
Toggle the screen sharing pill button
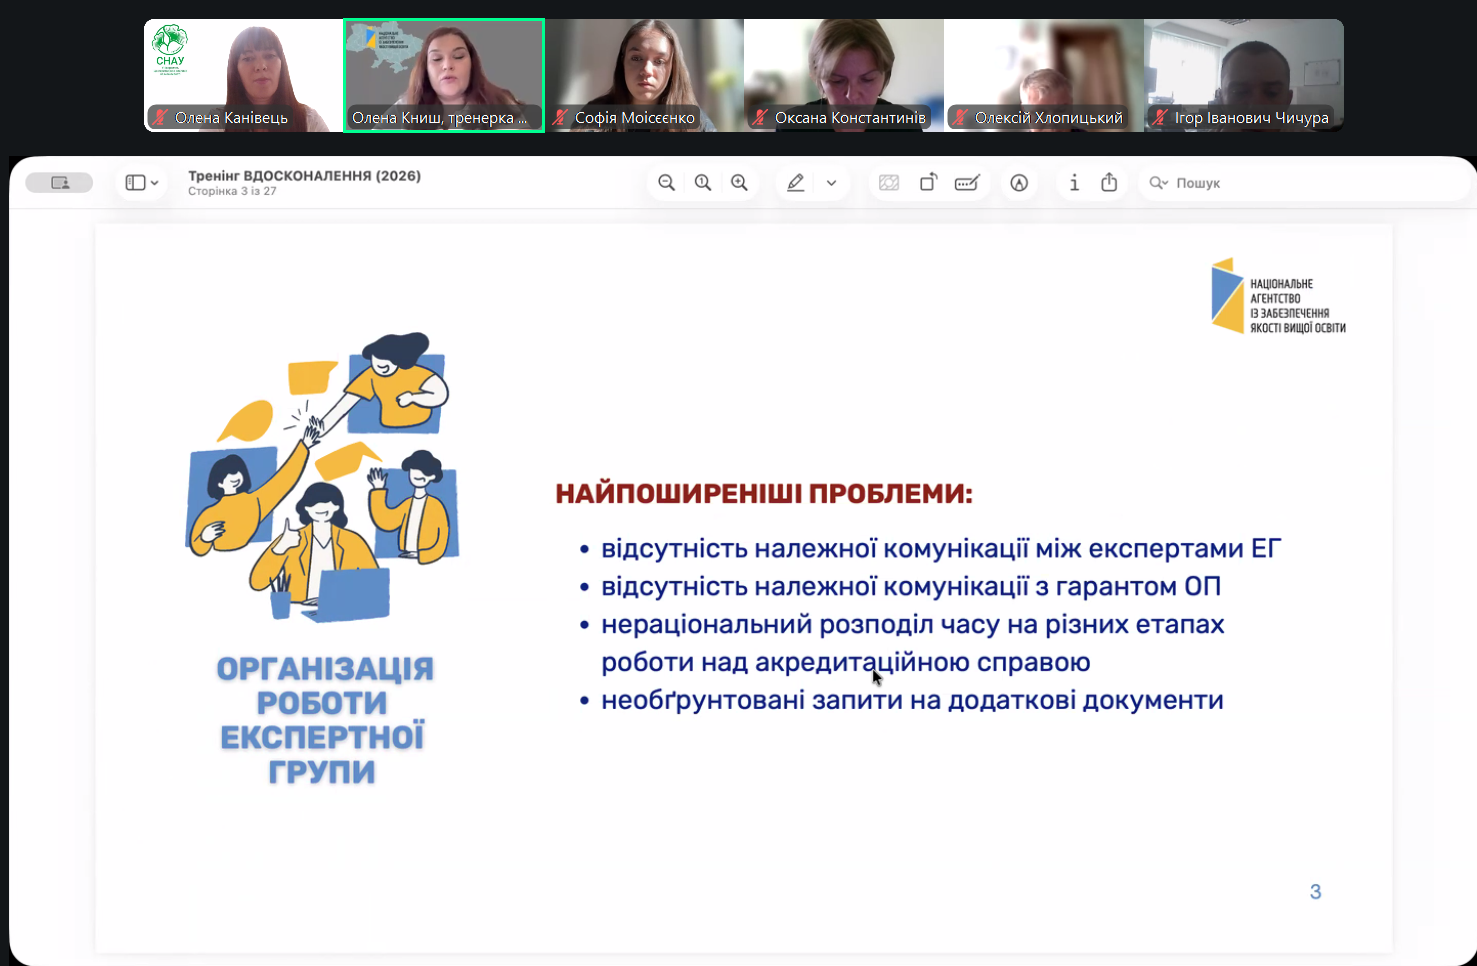tap(59, 183)
